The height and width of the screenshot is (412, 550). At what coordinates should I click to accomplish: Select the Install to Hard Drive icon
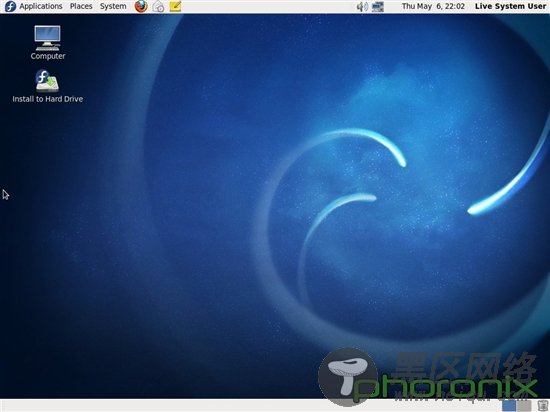[x=48, y=86]
